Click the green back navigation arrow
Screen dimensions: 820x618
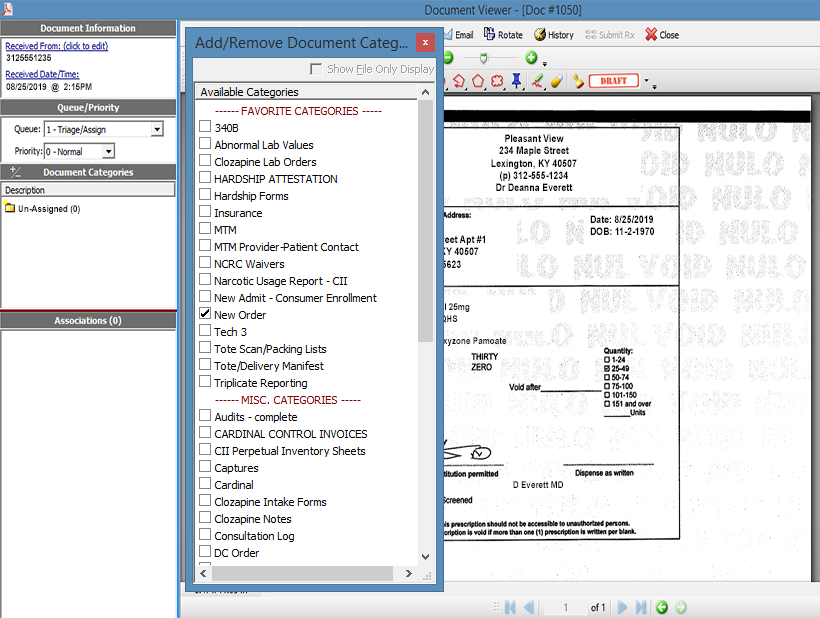tap(661, 607)
